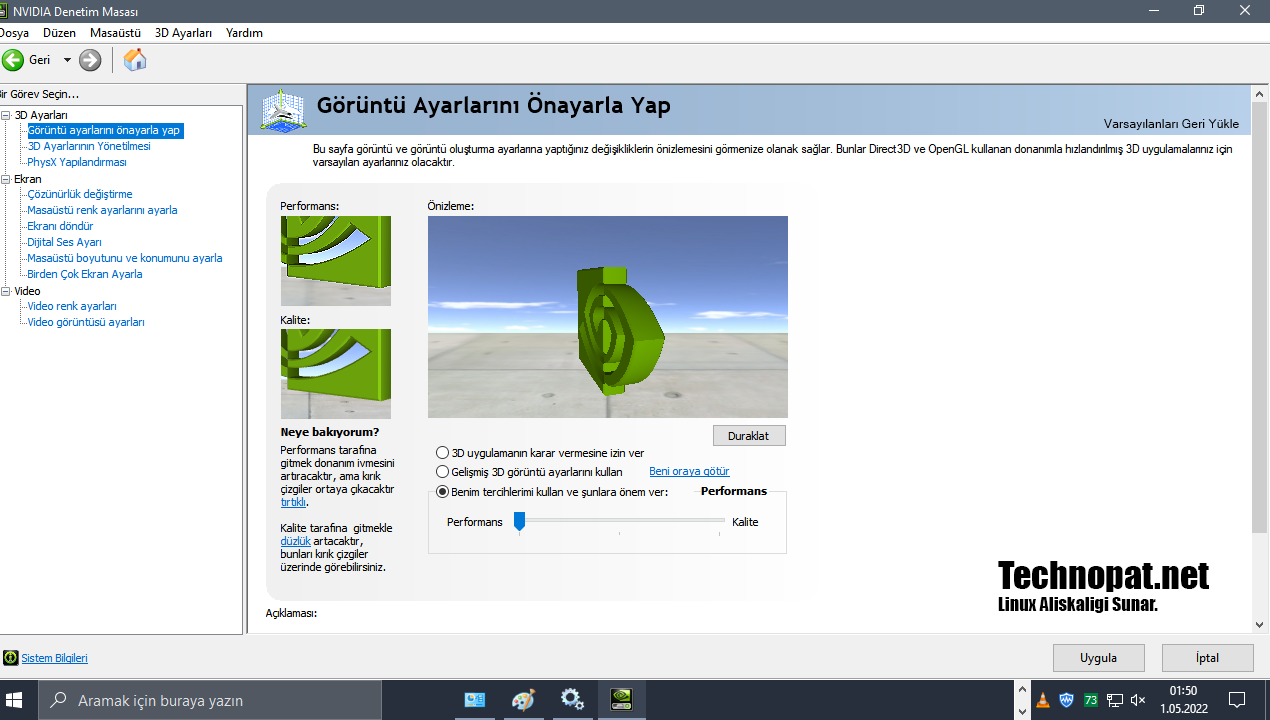
Task: Open the Masaüstü menu
Action: (x=115, y=33)
